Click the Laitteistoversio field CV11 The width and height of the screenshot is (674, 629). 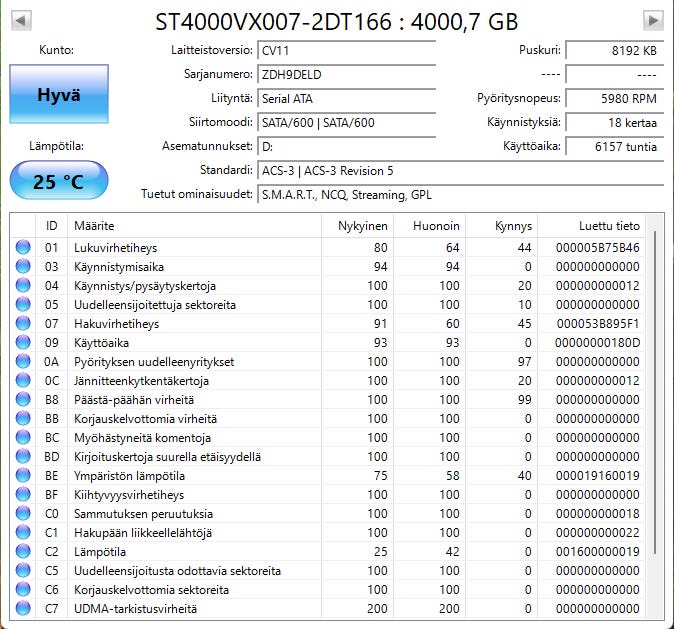point(346,50)
